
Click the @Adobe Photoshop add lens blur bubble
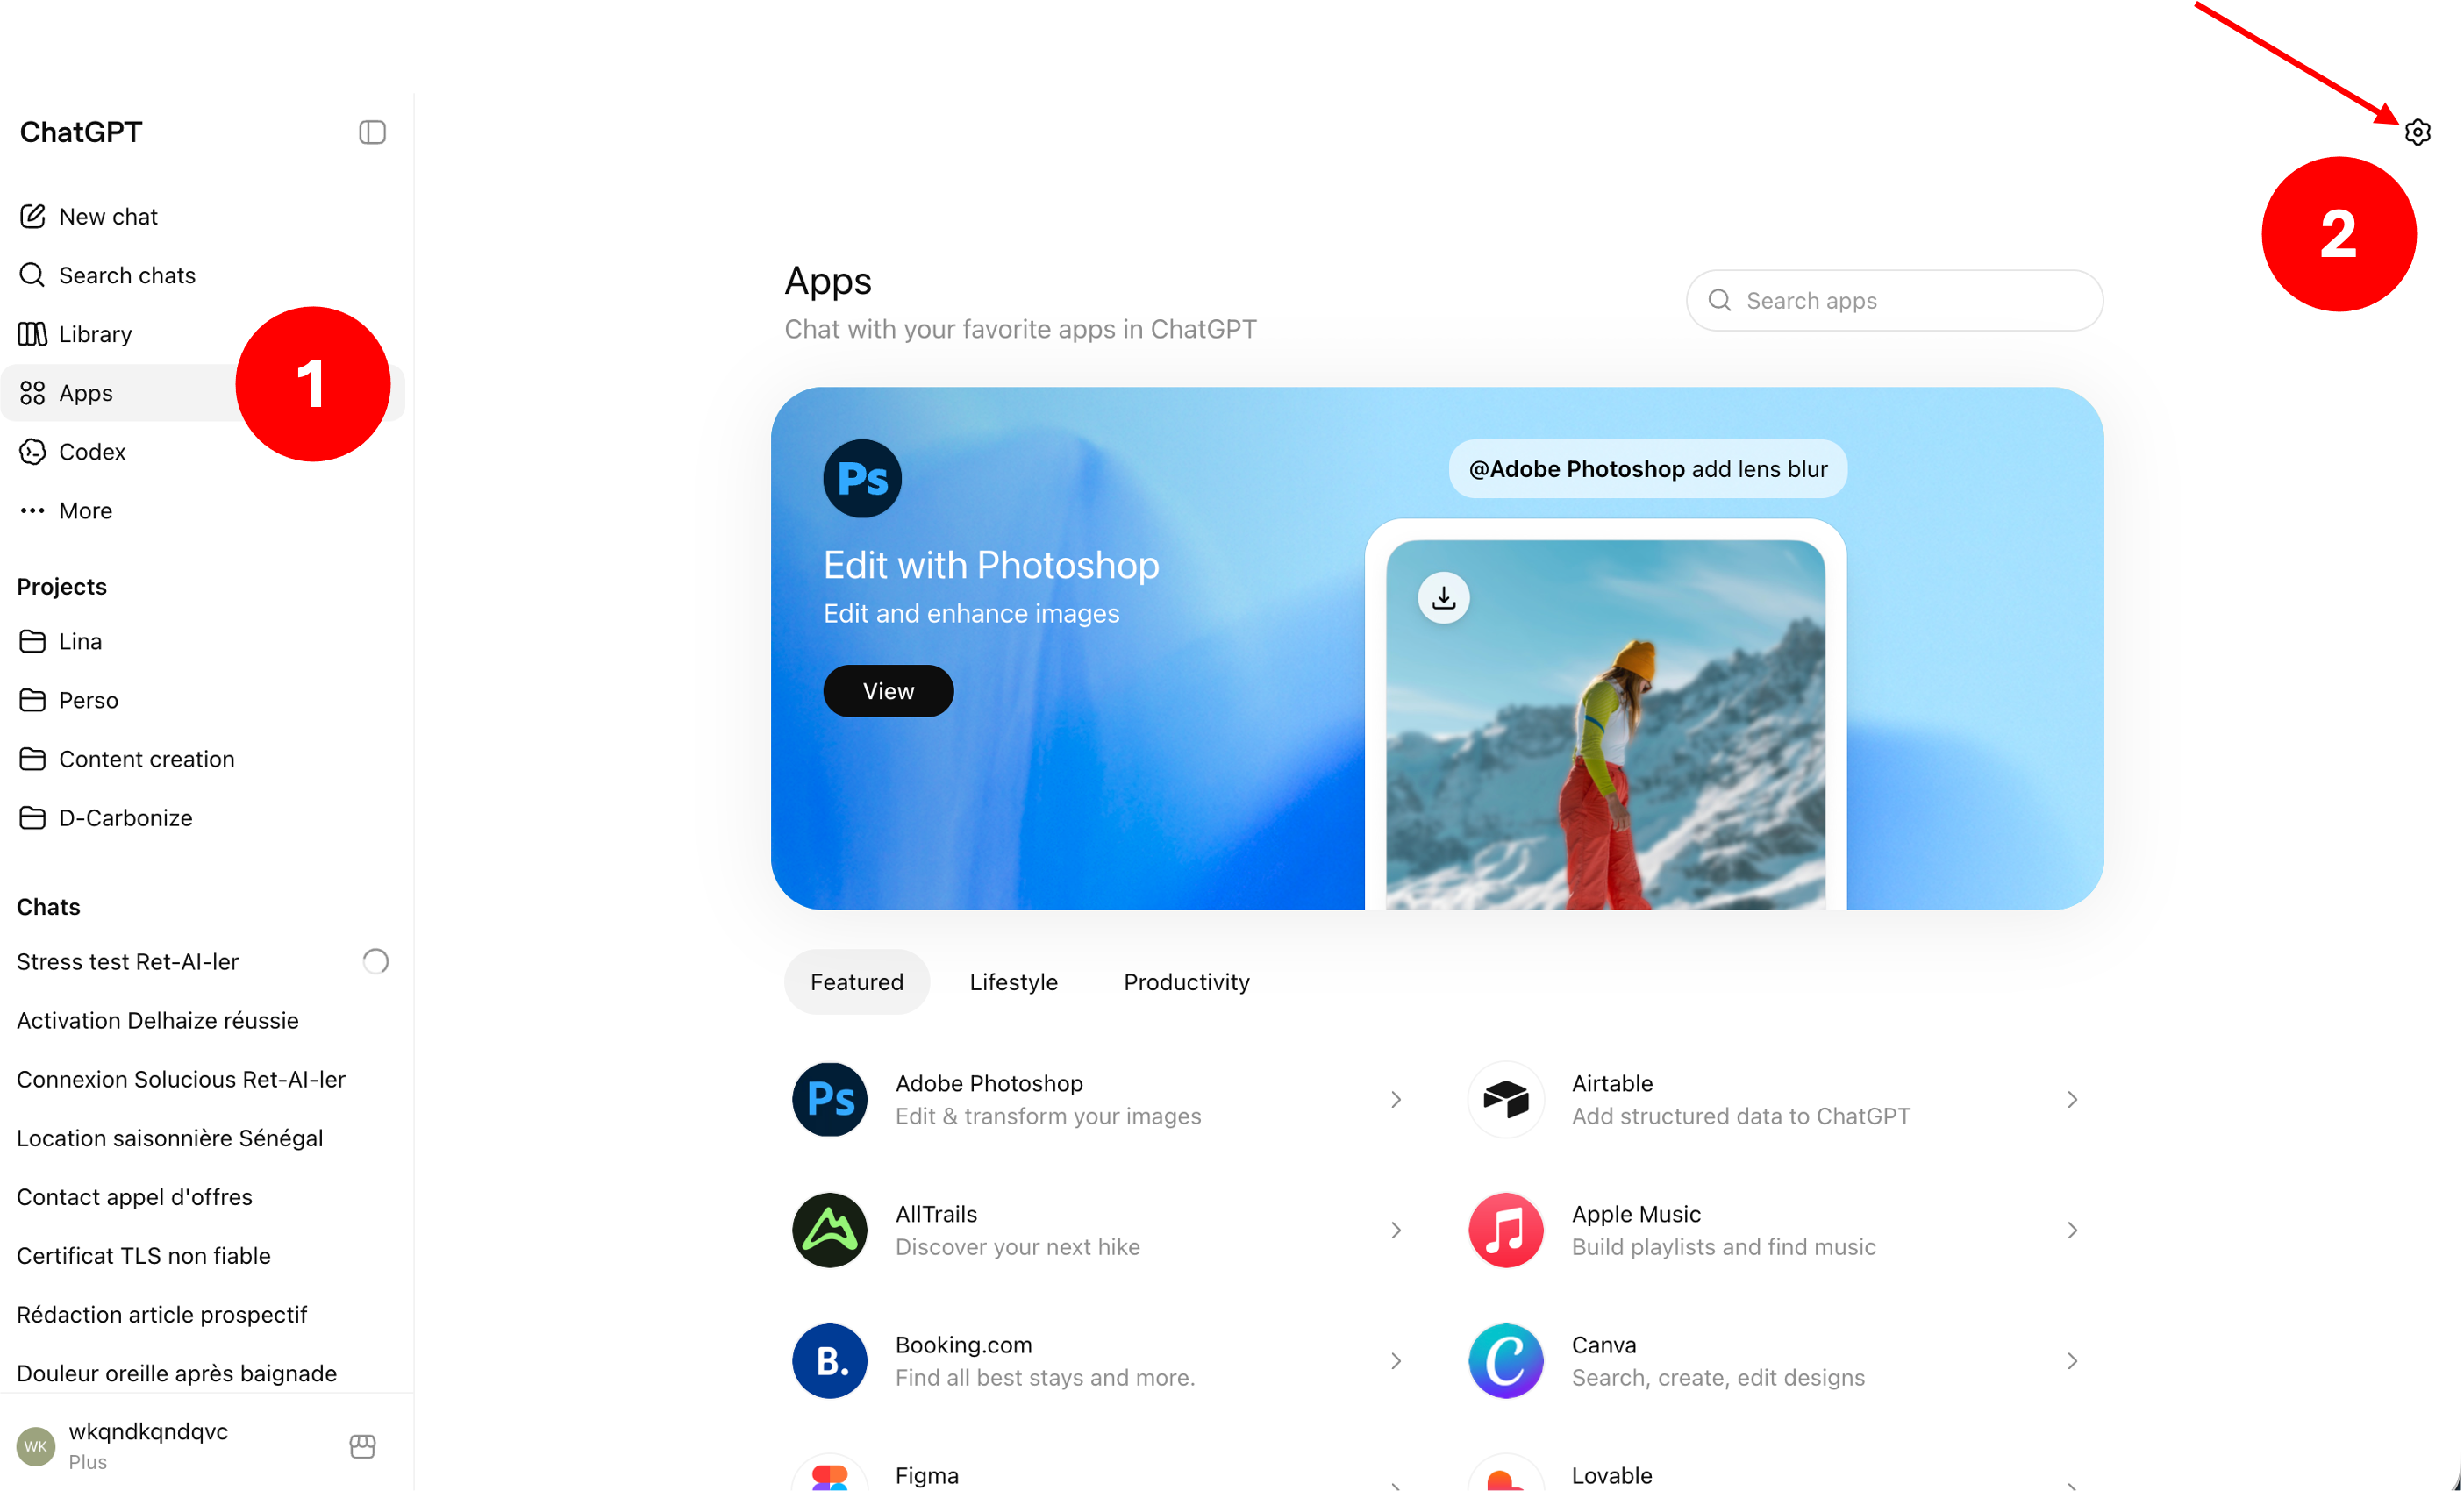point(1648,468)
